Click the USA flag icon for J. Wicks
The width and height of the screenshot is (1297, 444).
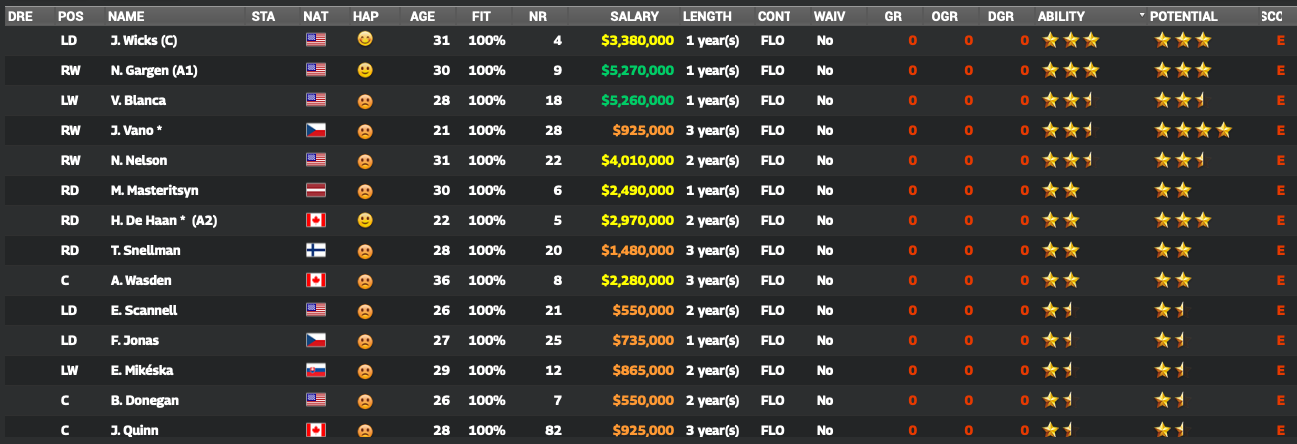tap(316, 41)
